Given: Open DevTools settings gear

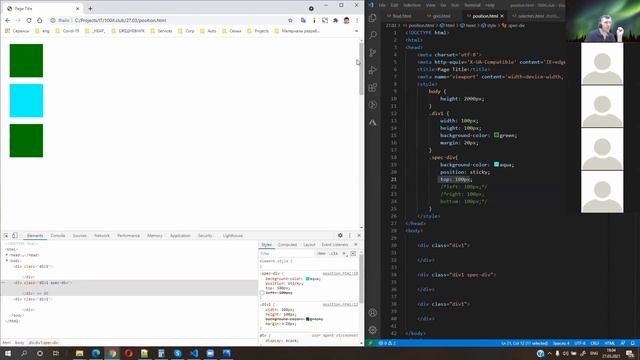Looking at the screenshot, I should click(340, 236).
